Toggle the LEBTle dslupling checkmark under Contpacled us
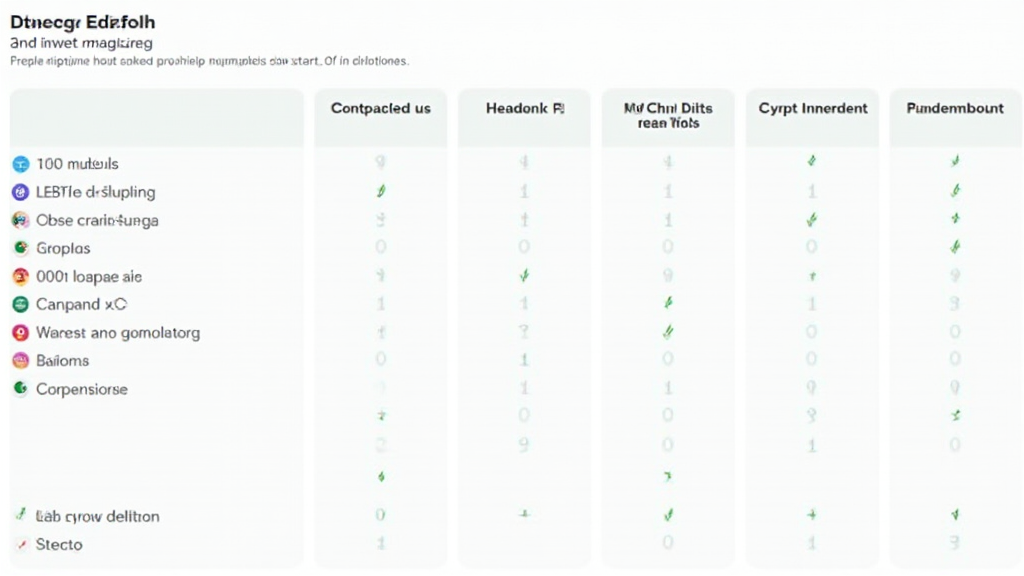 (x=381, y=191)
